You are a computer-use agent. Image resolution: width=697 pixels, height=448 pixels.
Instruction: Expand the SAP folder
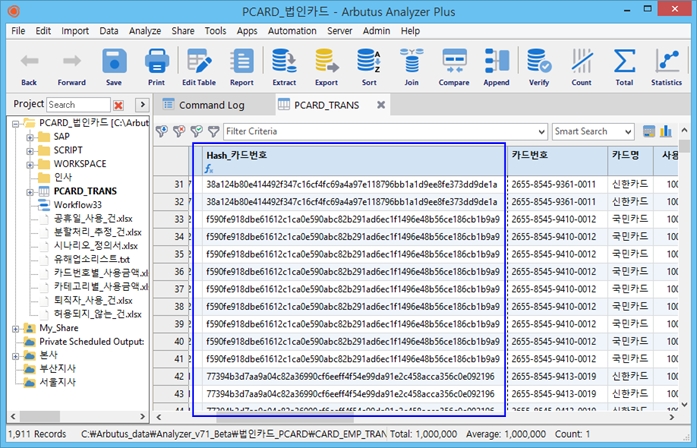tap(30, 137)
